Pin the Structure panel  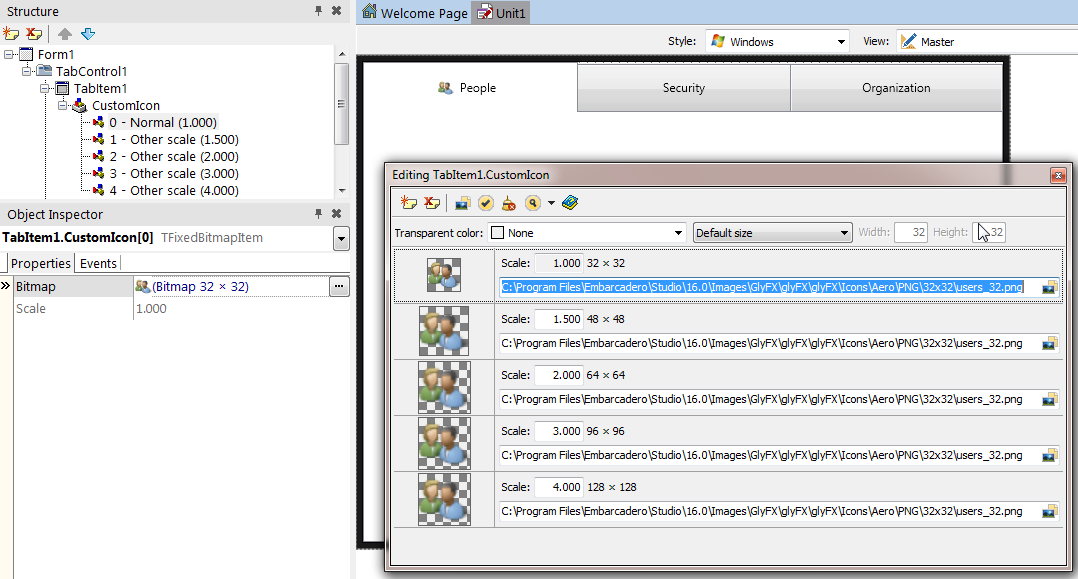tap(319, 10)
